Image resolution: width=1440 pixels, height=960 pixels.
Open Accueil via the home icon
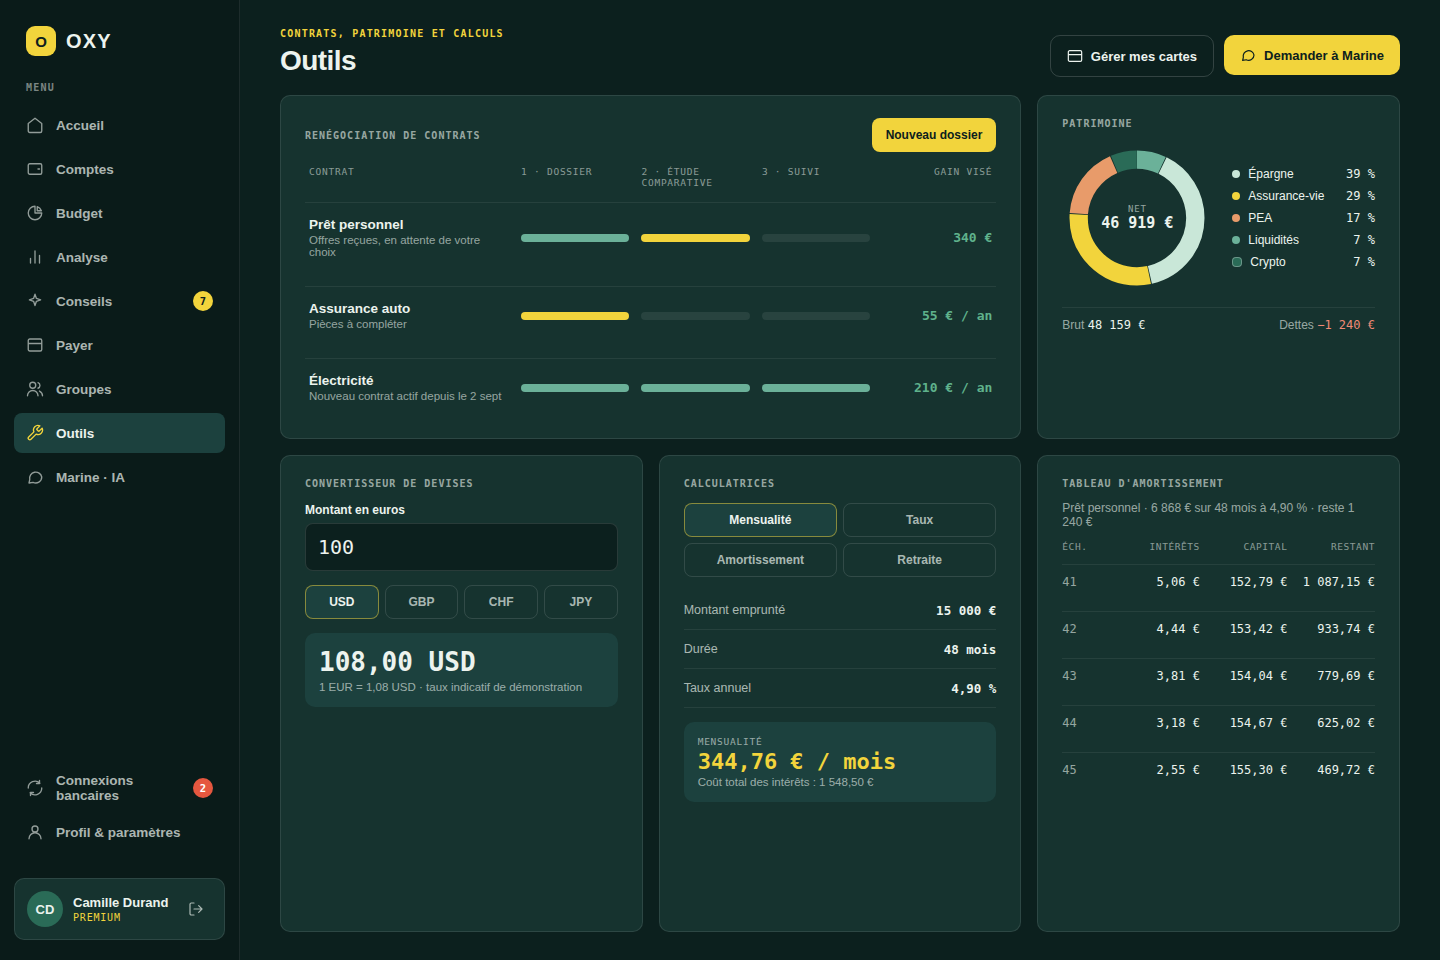click(x=35, y=125)
